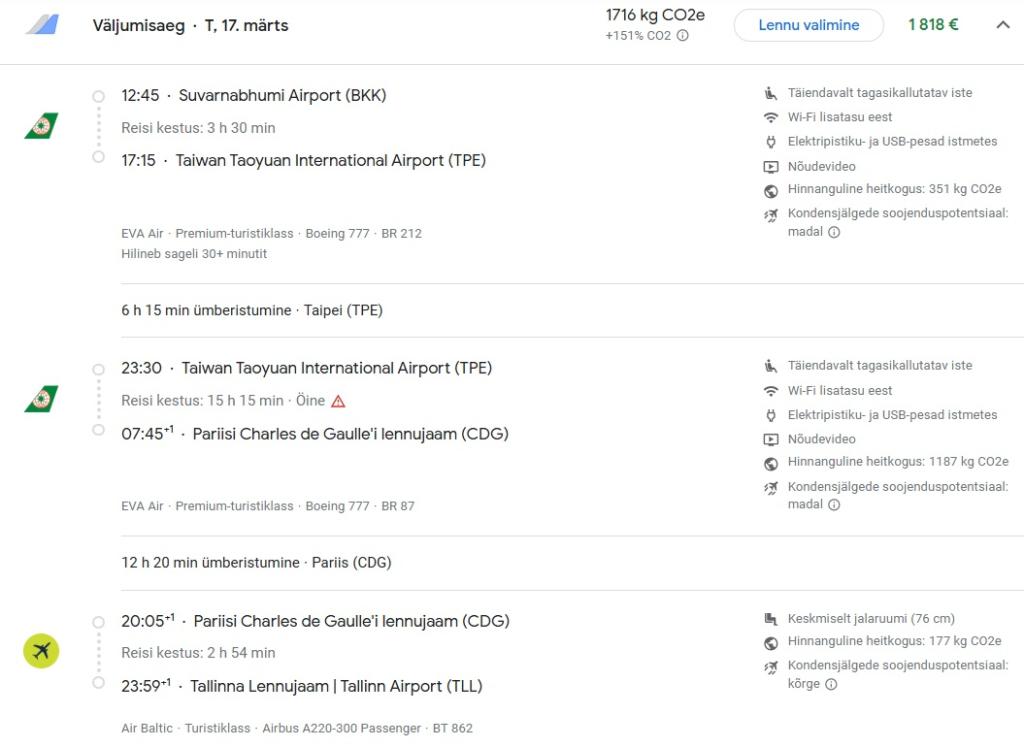Click the multi-airline logo in the header
1024x747 pixels.
(x=42, y=25)
